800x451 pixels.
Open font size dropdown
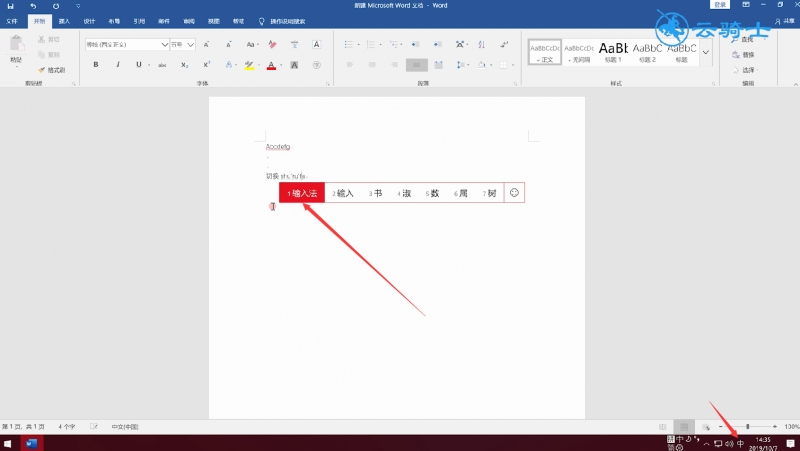(x=190, y=44)
